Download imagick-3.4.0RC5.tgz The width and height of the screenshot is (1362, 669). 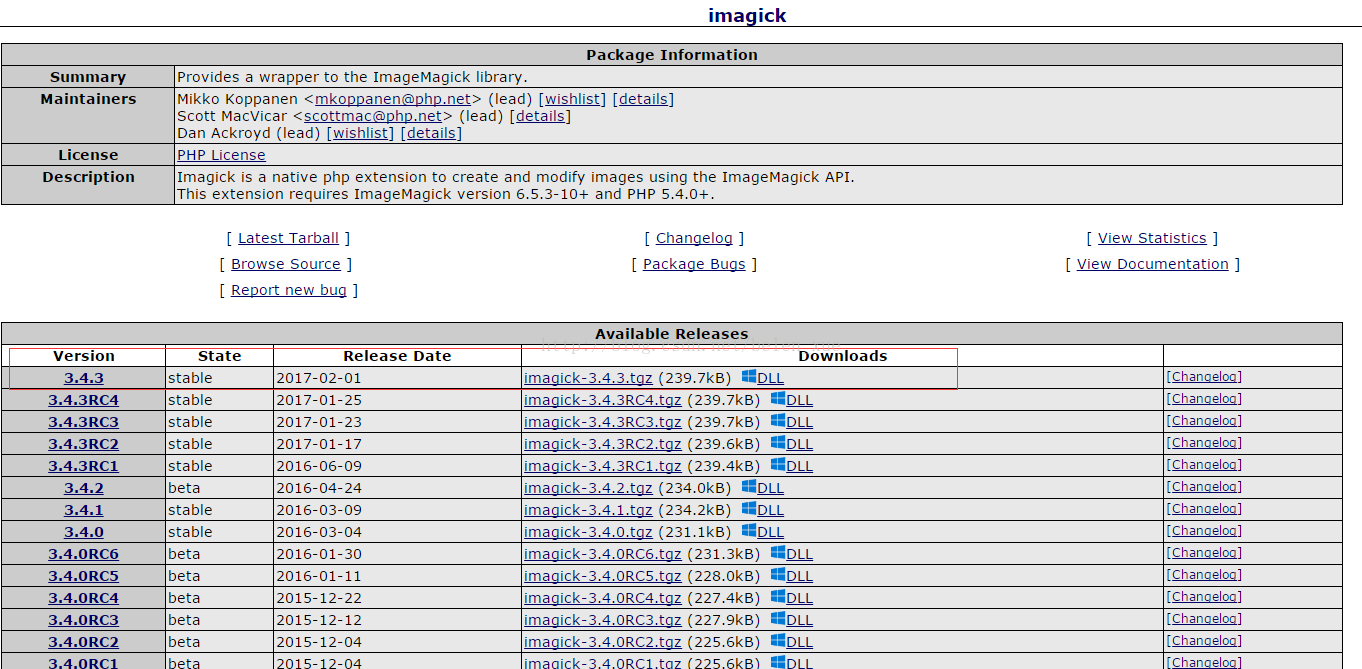click(x=603, y=576)
